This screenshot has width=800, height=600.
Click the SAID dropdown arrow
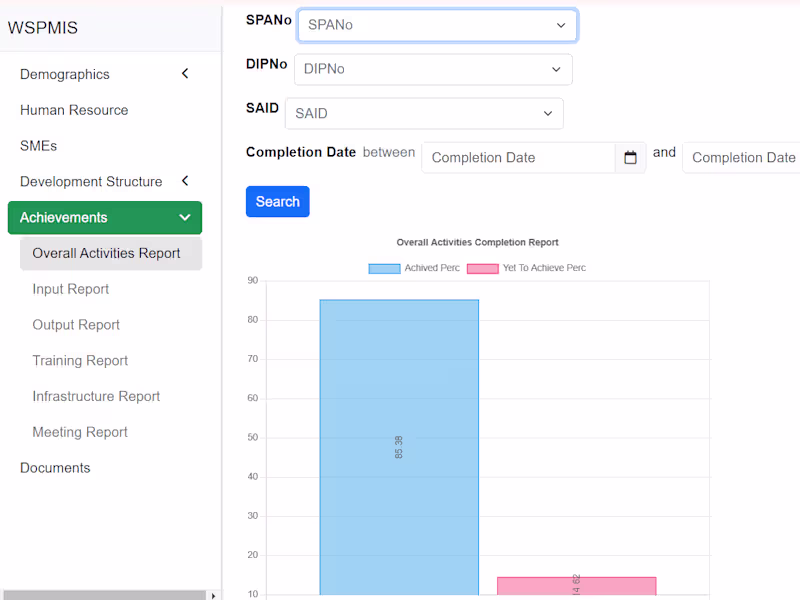pyautogui.click(x=548, y=113)
